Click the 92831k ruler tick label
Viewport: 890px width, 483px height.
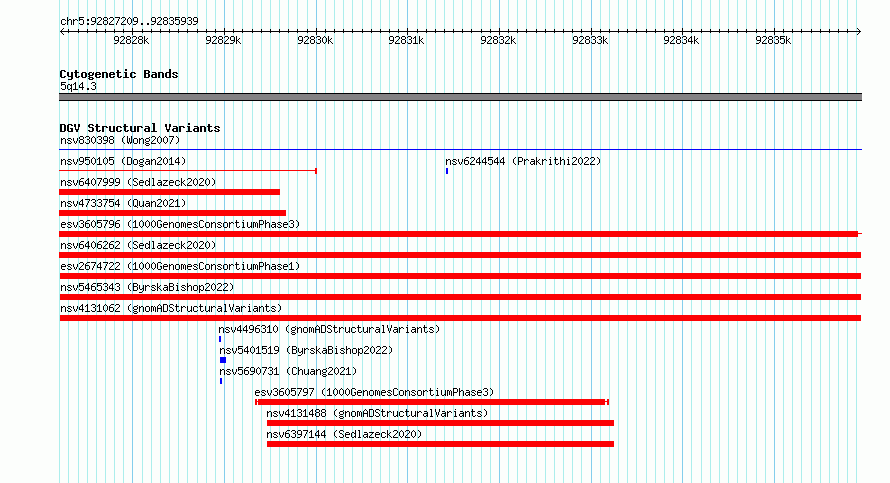(x=406, y=40)
